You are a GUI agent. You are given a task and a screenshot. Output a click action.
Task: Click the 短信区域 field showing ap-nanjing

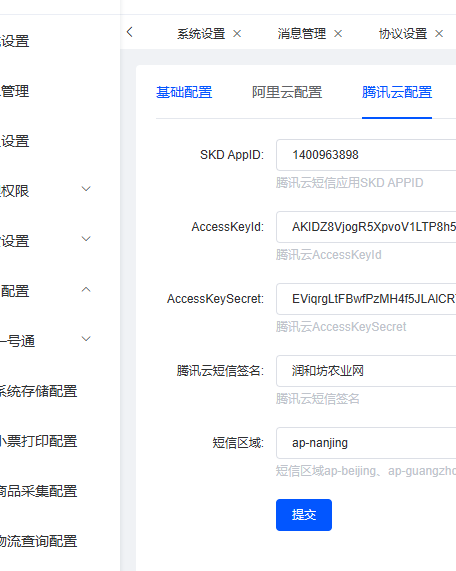click(366, 443)
